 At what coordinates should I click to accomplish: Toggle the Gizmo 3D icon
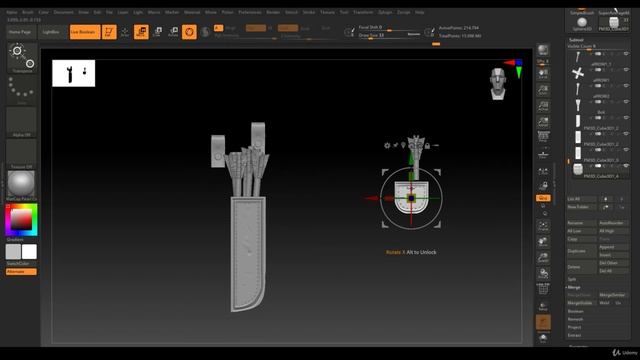[189, 32]
